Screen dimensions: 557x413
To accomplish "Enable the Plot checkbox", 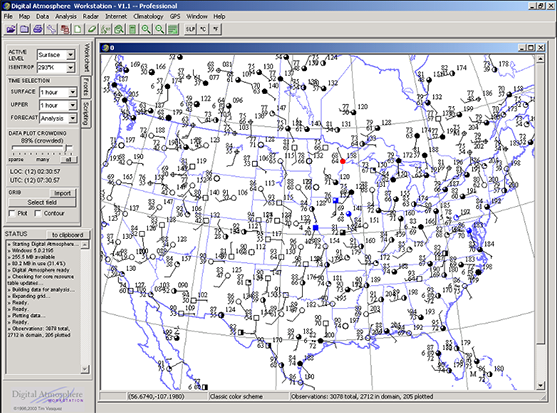I will [12, 213].
